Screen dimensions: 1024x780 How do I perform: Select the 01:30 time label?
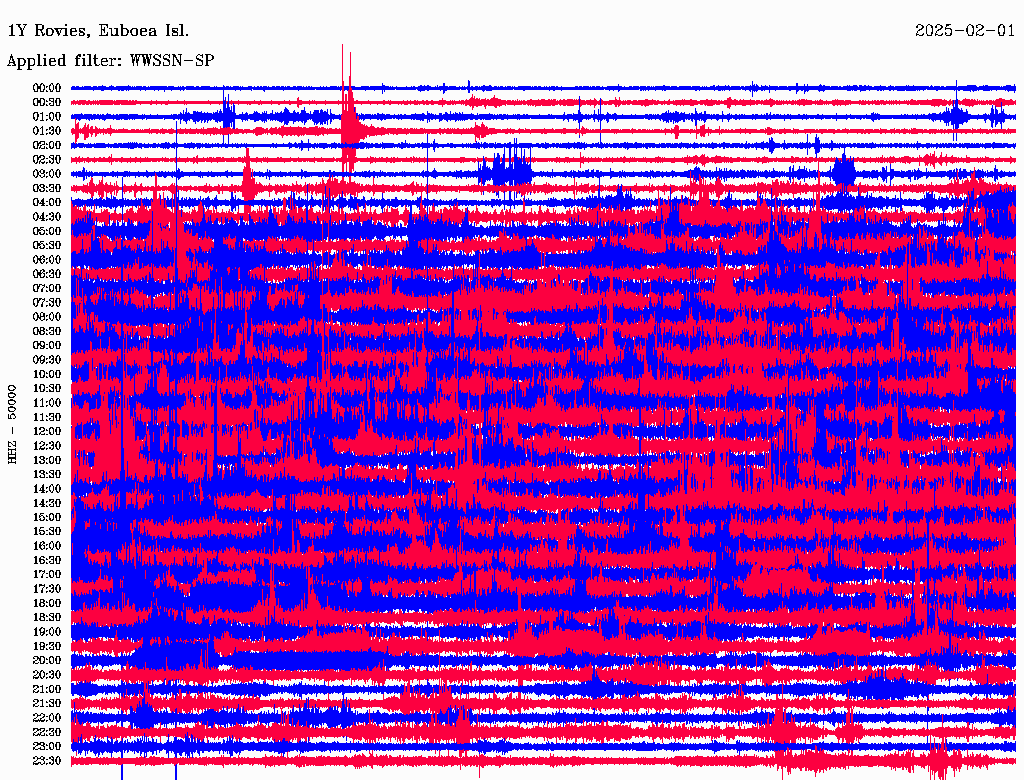(47, 131)
